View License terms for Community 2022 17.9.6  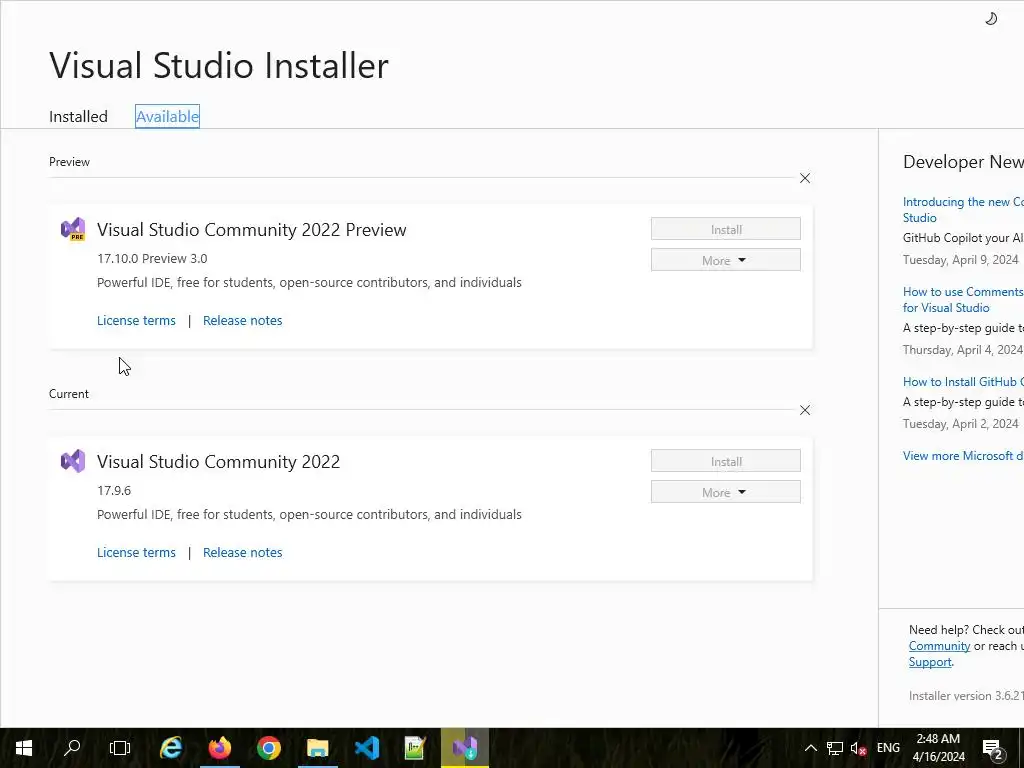136,552
